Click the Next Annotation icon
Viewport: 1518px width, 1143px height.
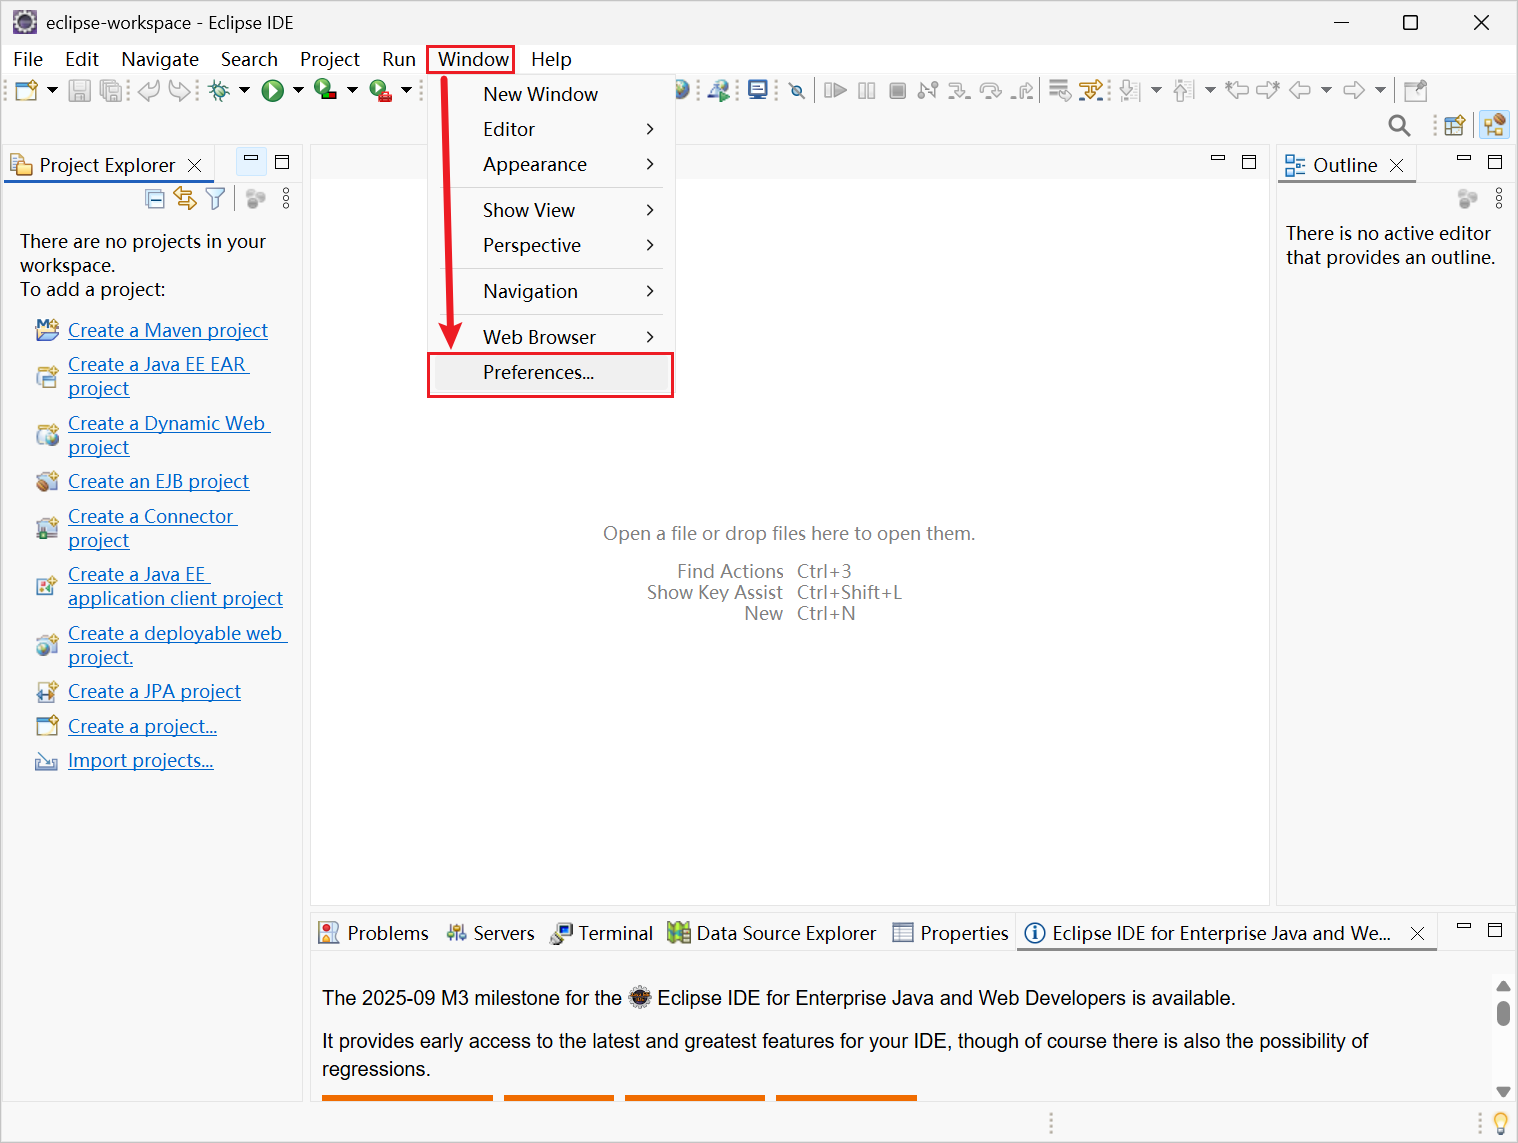click(1130, 91)
